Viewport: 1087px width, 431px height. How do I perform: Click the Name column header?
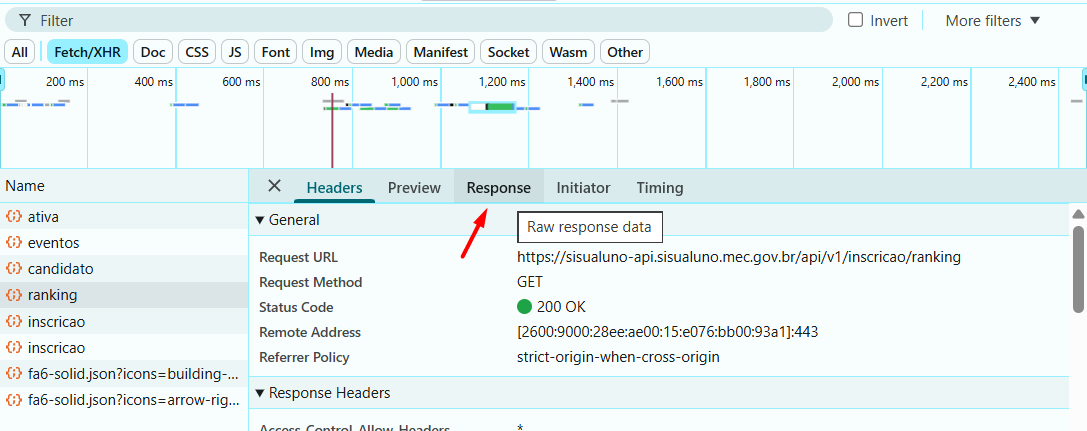tap(124, 186)
